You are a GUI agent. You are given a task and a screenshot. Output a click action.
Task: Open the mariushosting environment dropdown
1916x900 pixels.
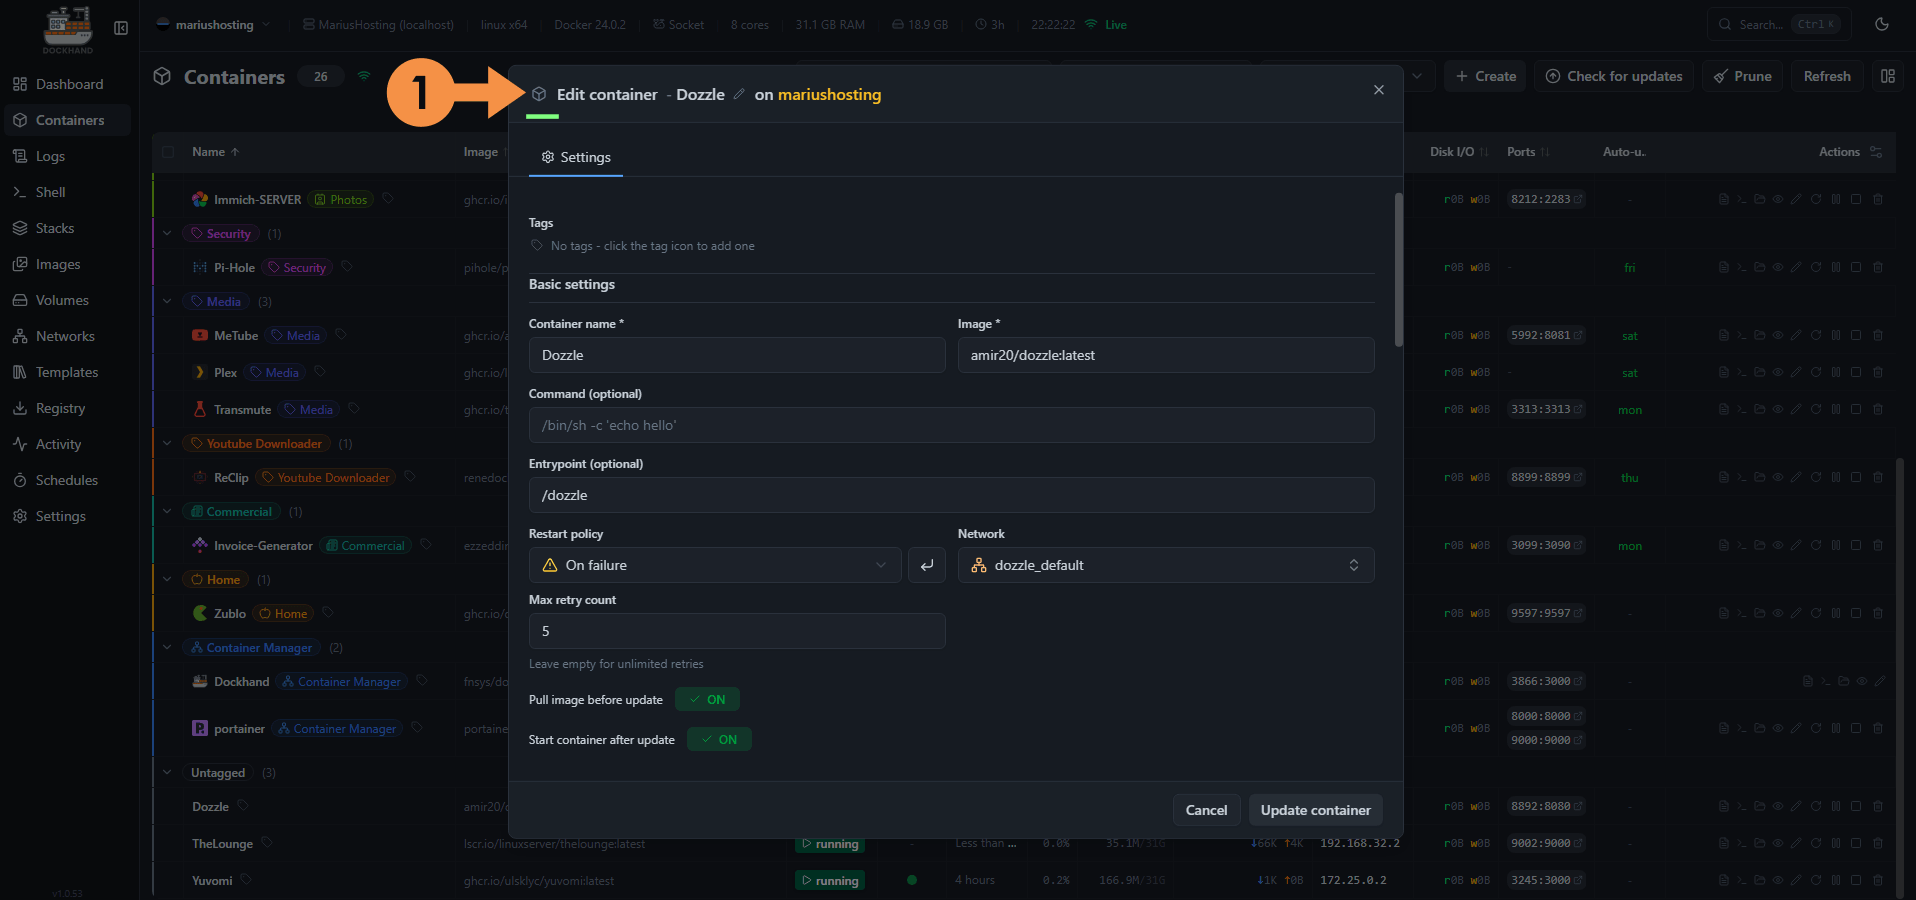tap(213, 25)
